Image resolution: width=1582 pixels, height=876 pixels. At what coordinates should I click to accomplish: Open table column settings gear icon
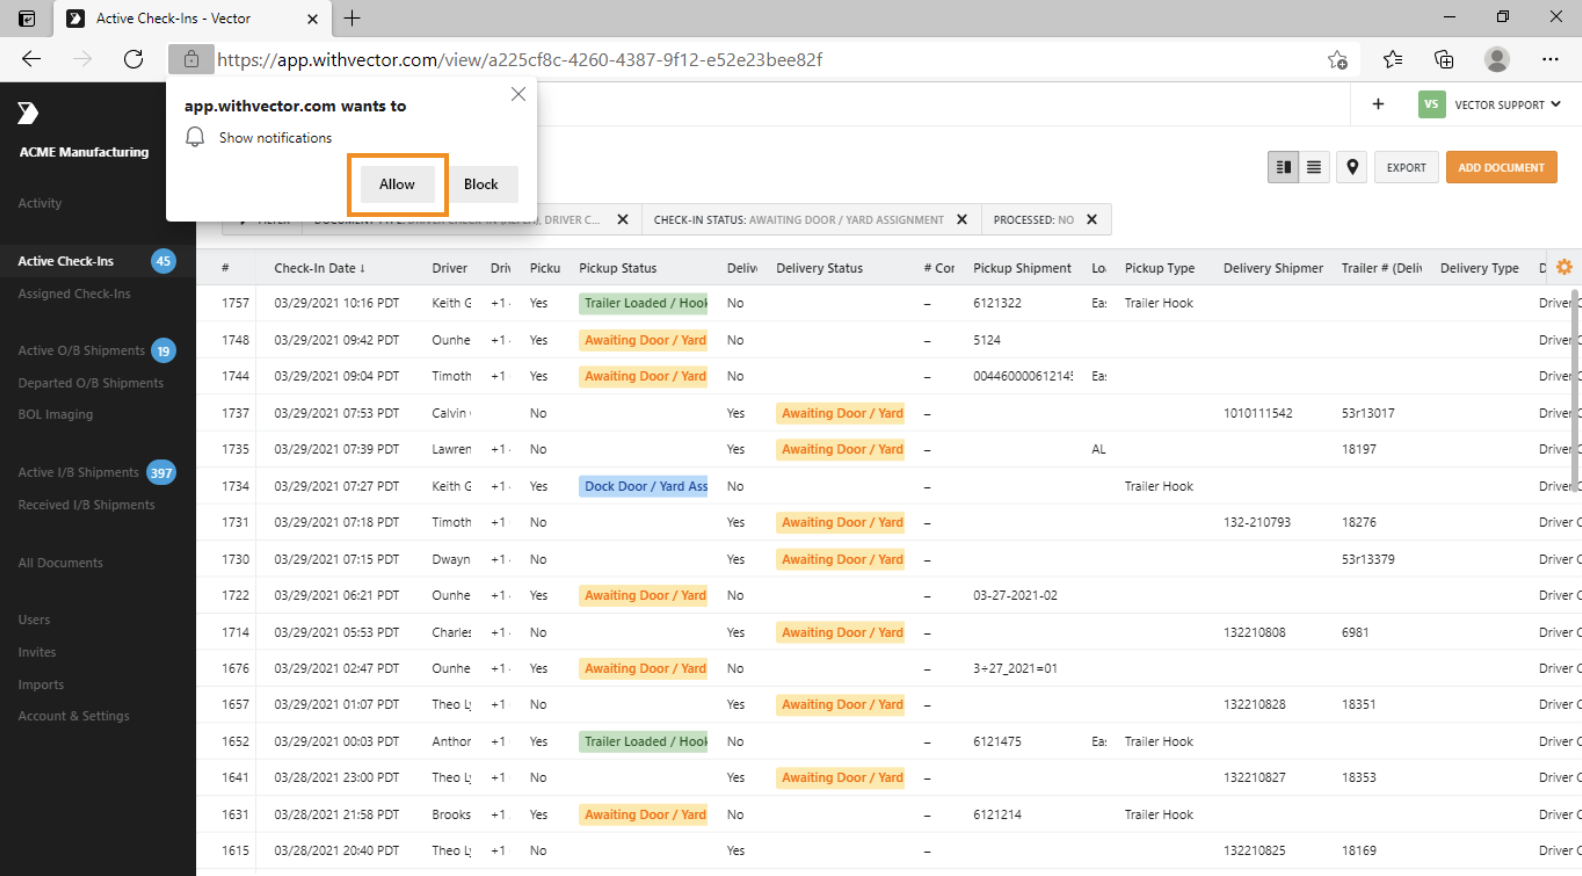pyautogui.click(x=1564, y=267)
